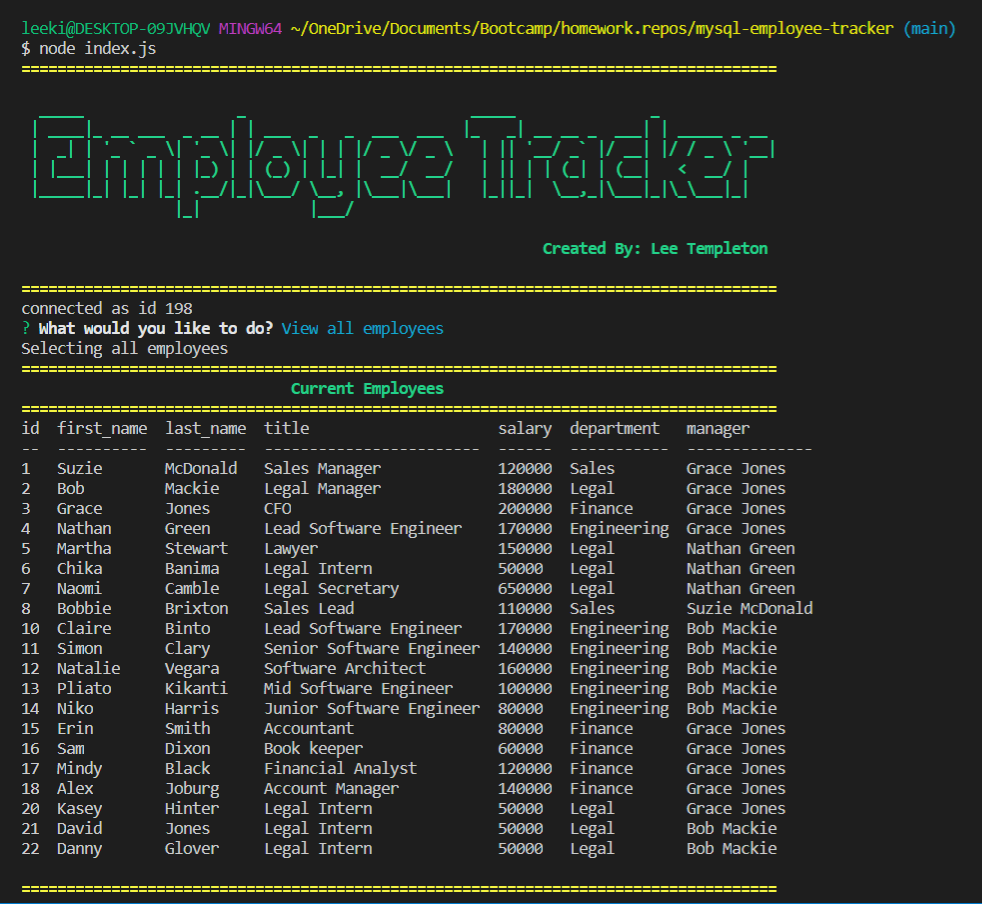Click the 'last_name' column header
Screen dimensions: 982x904
pyautogui.click(x=205, y=429)
